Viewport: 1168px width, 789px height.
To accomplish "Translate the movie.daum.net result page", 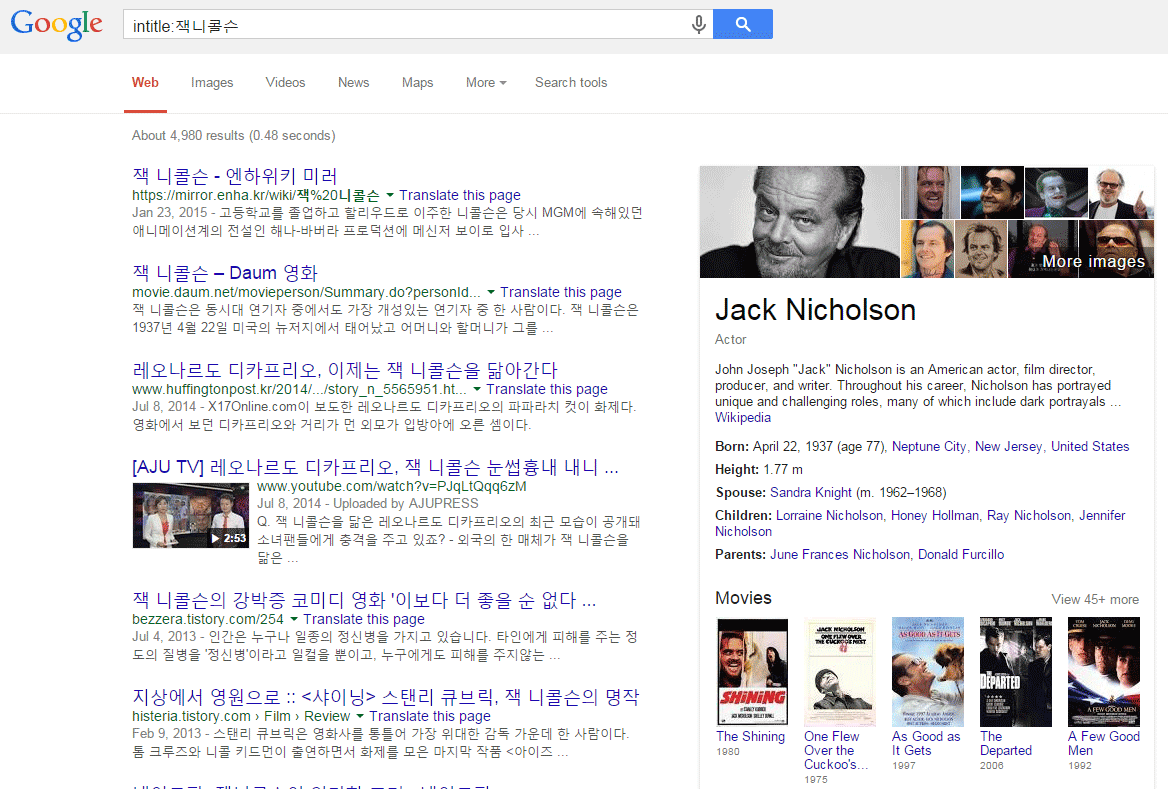I will tap(561, 292).
